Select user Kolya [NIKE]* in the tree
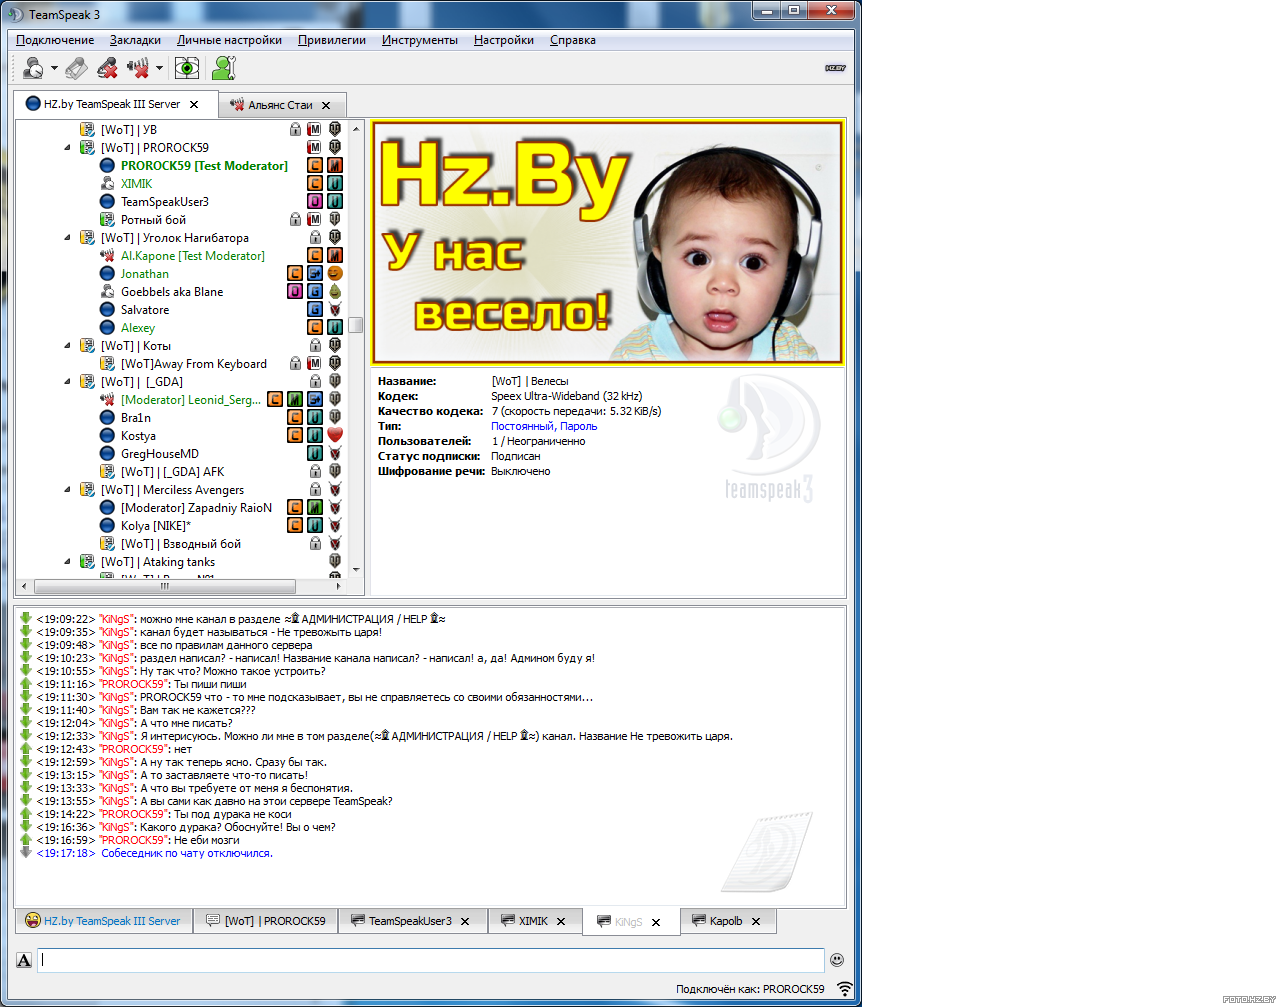 [156, 526]
